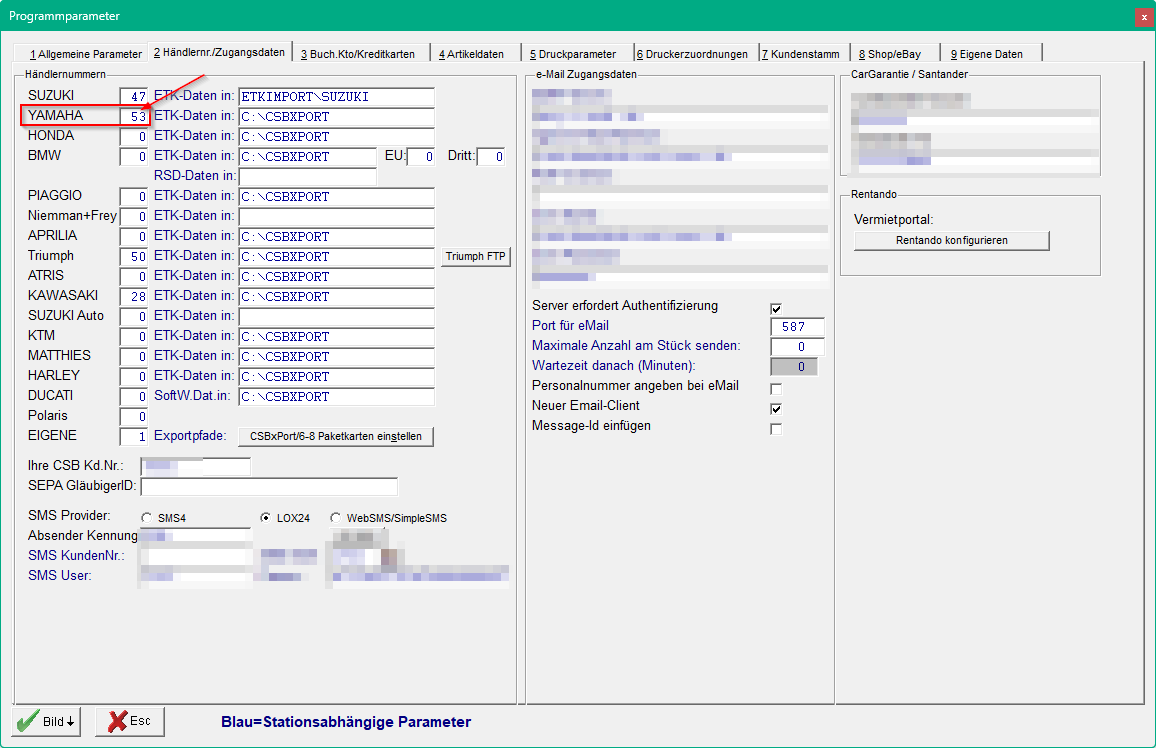
Task: Cancel with the red X Esc button
Action: click(130, 721)
